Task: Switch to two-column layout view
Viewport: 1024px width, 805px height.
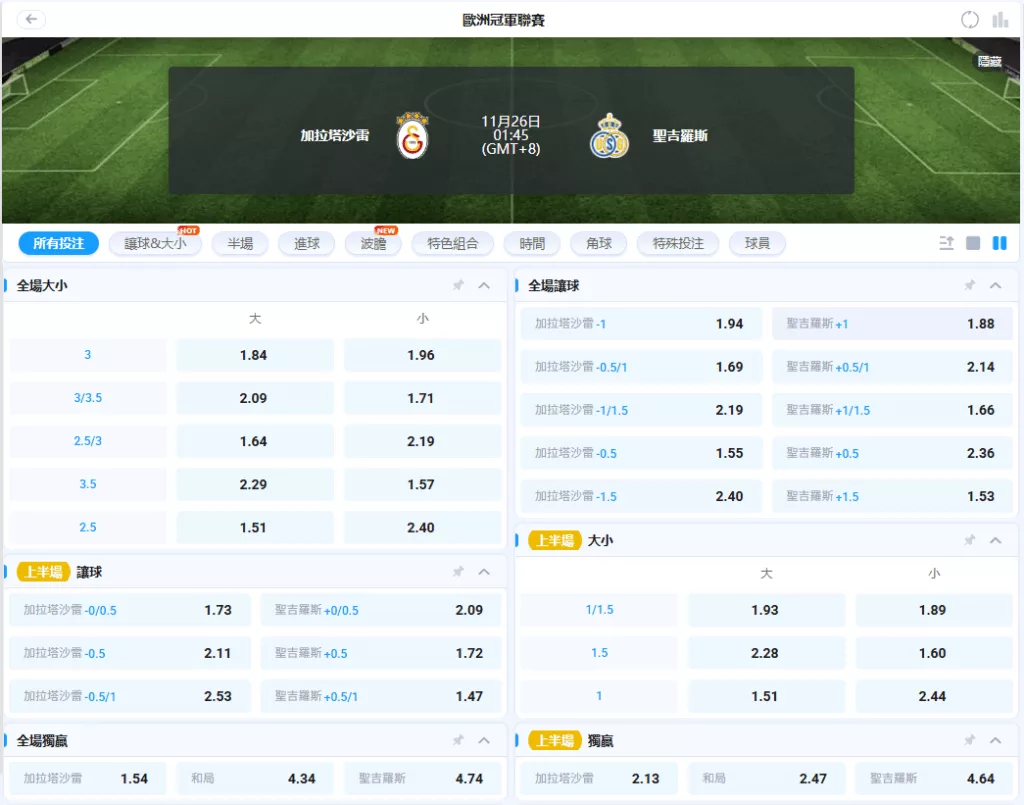Action: 999,243
